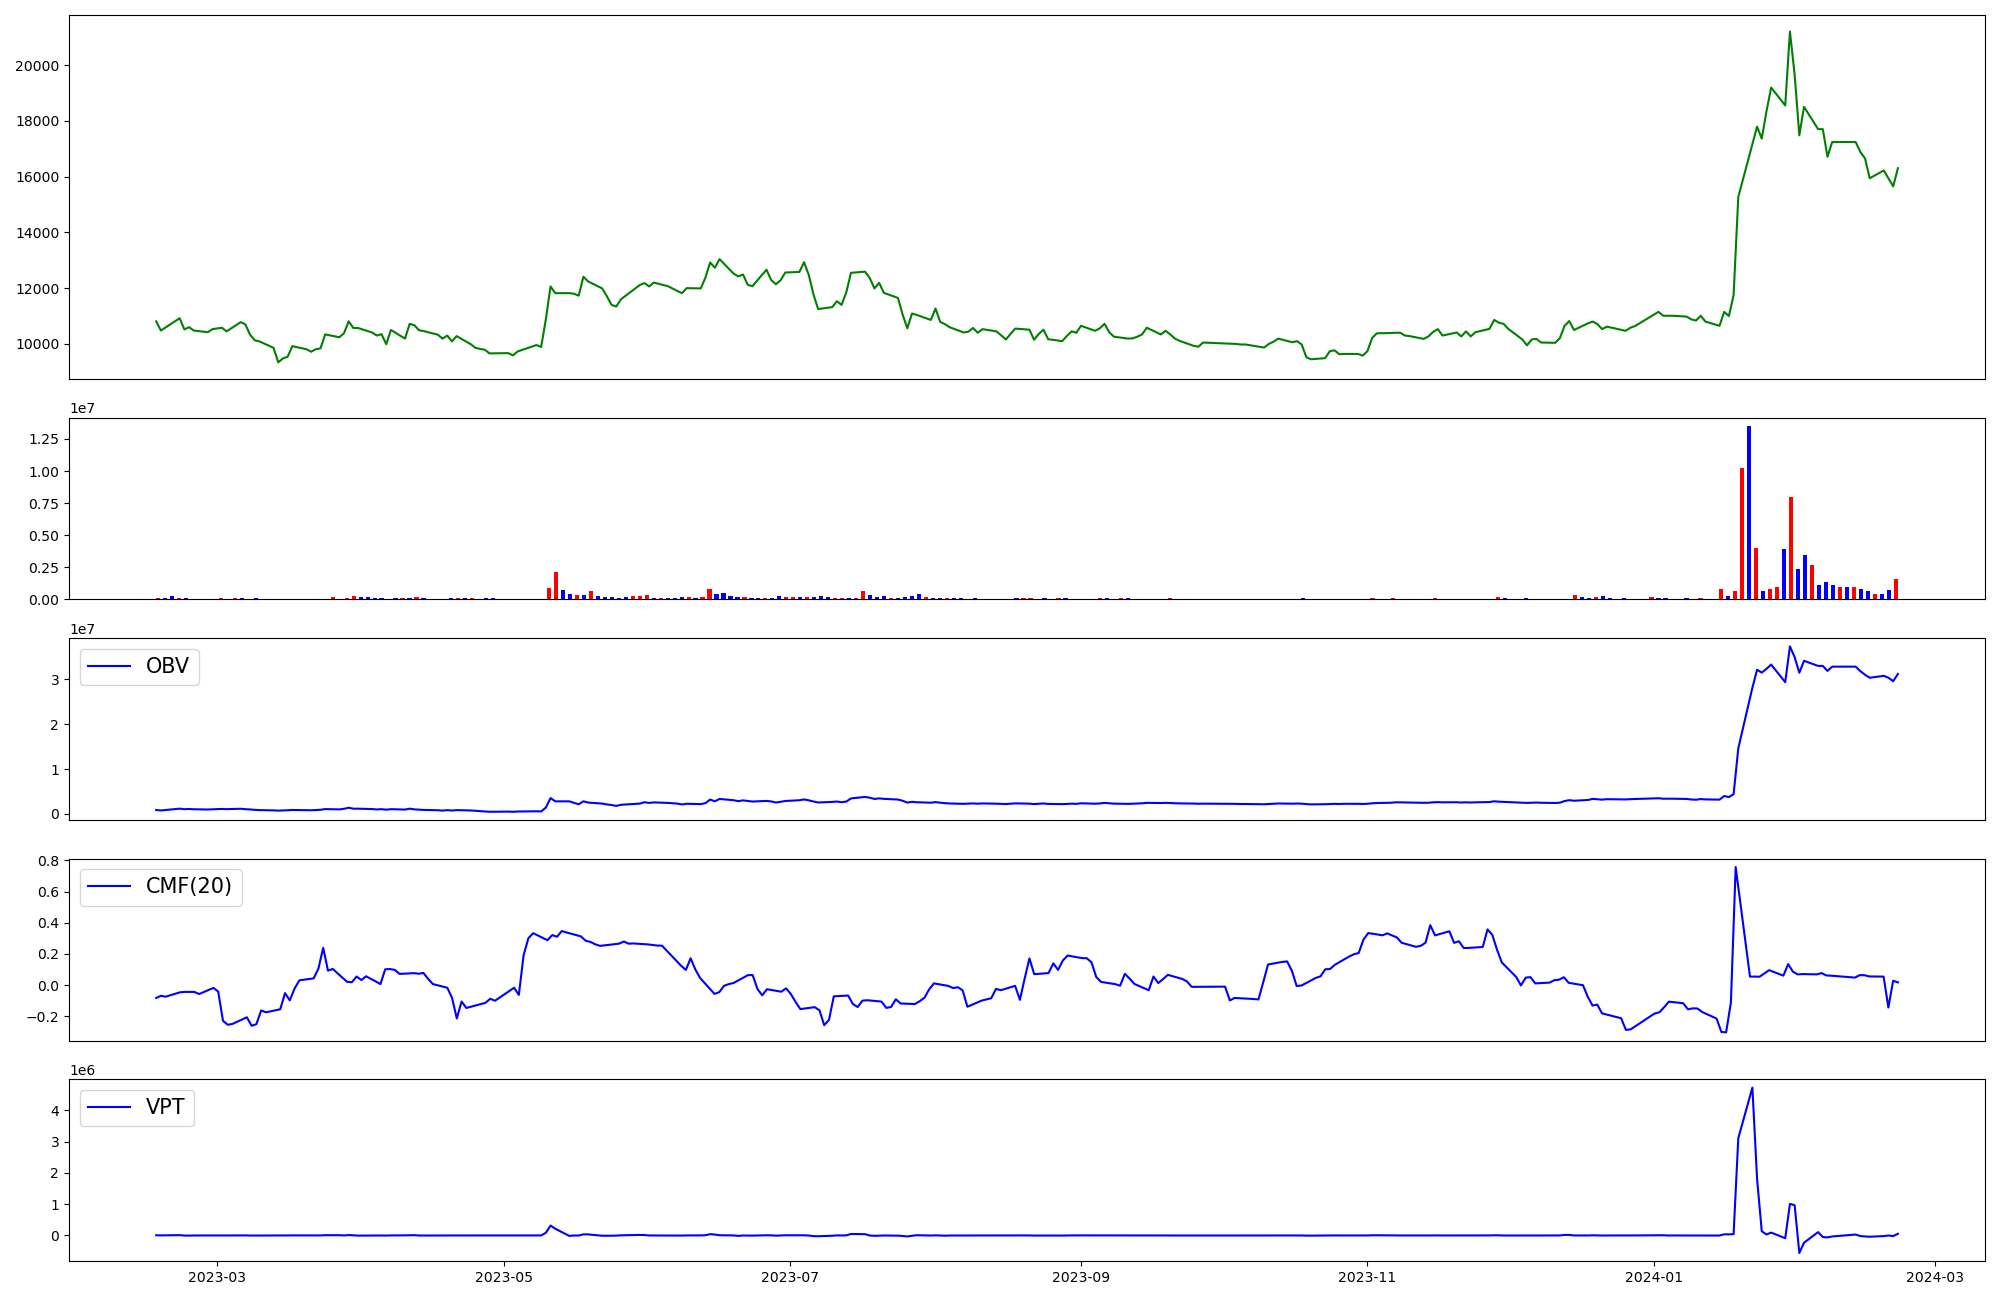
Task: Click the 1e6 exponent label above the VPT chart
Action: [x=82, y=1070]
